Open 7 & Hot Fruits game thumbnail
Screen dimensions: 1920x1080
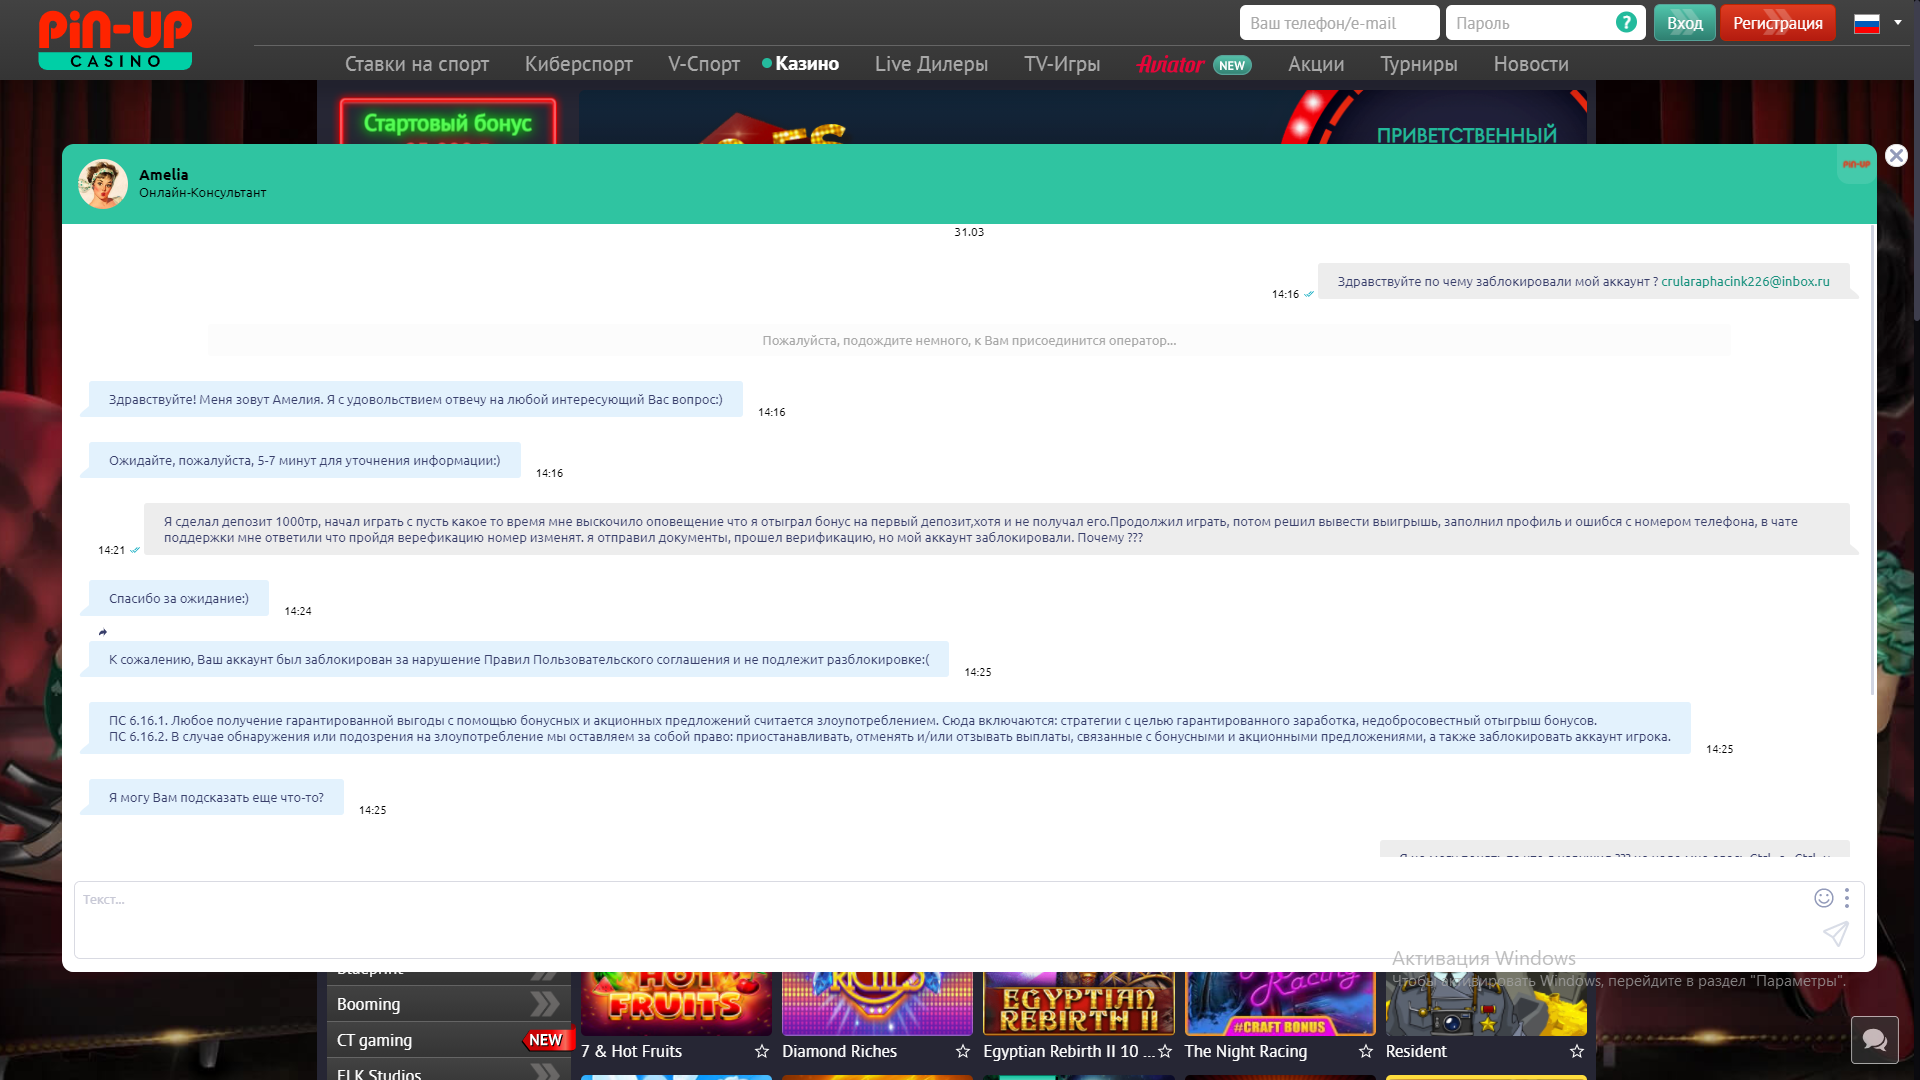tap(676, 1003)
